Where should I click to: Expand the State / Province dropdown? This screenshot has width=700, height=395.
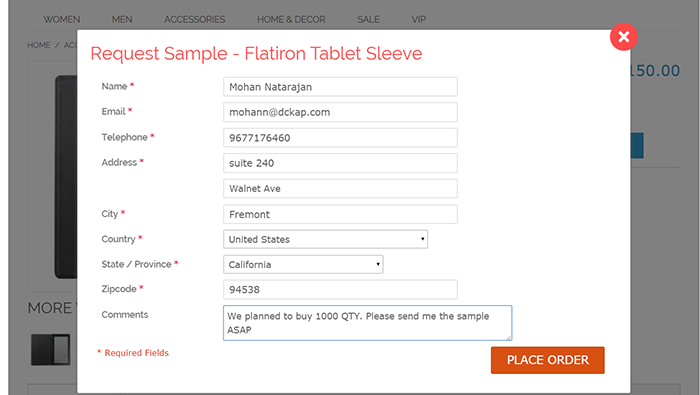303,264
